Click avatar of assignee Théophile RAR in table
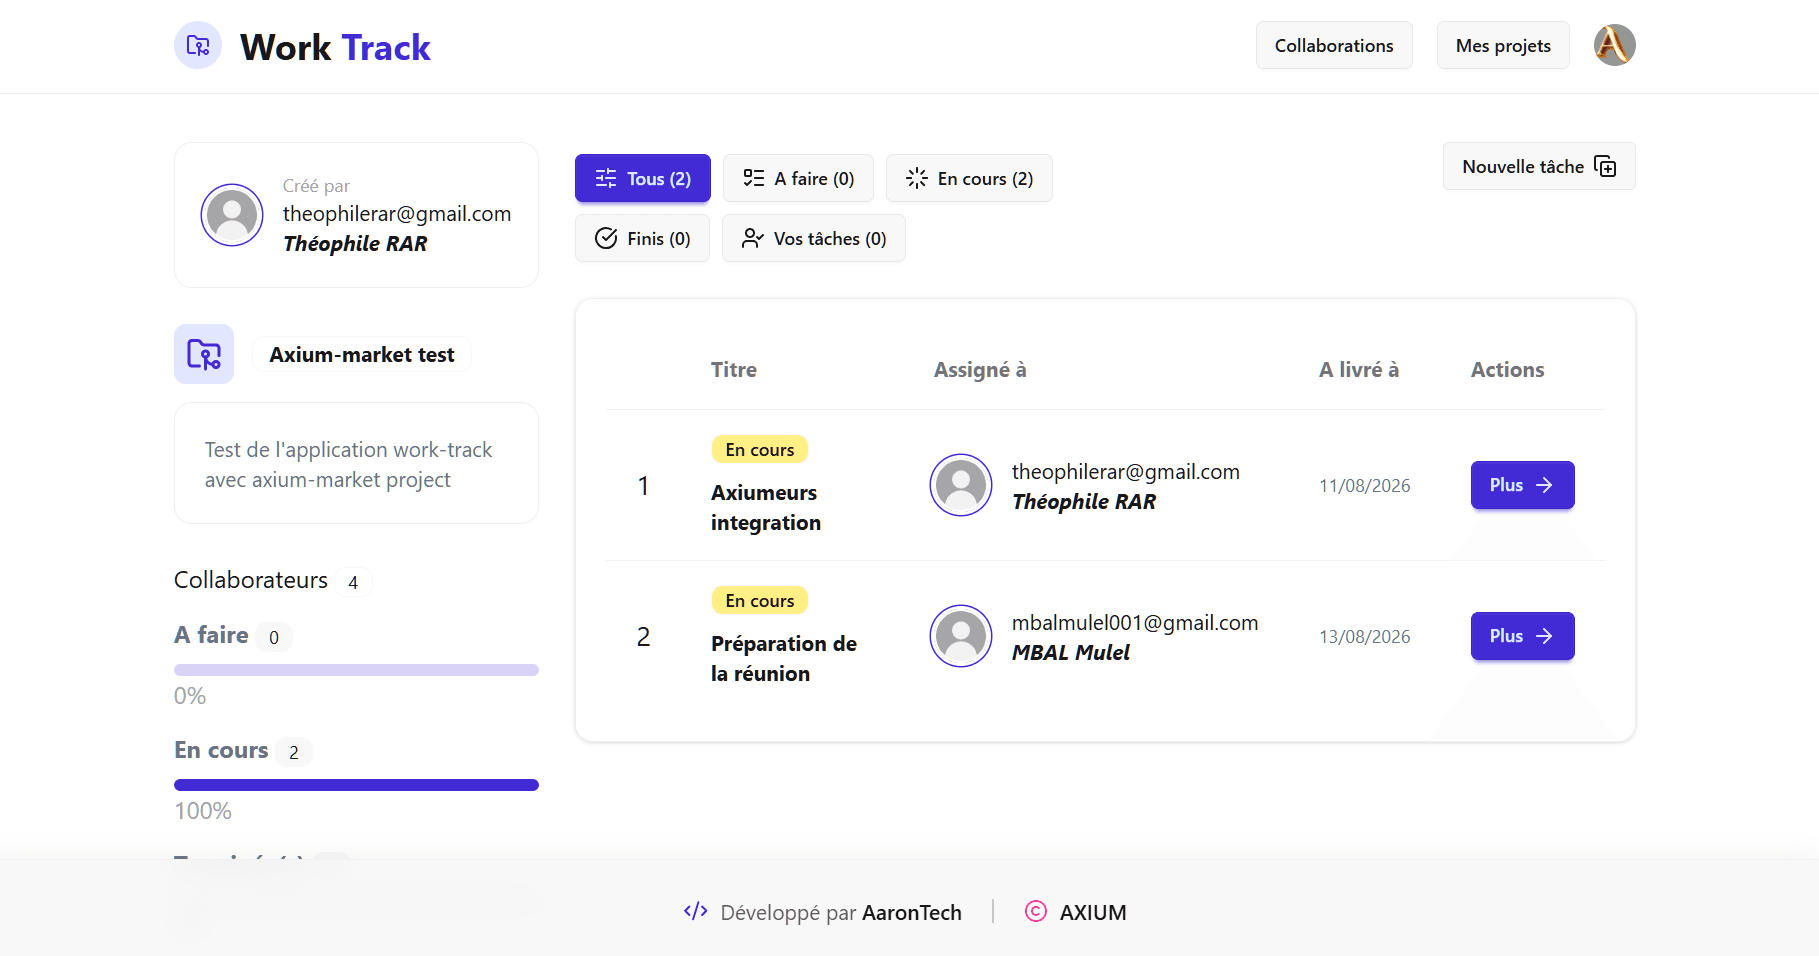The height and width of the screenshot is (956, 1819). coord(961,485)
